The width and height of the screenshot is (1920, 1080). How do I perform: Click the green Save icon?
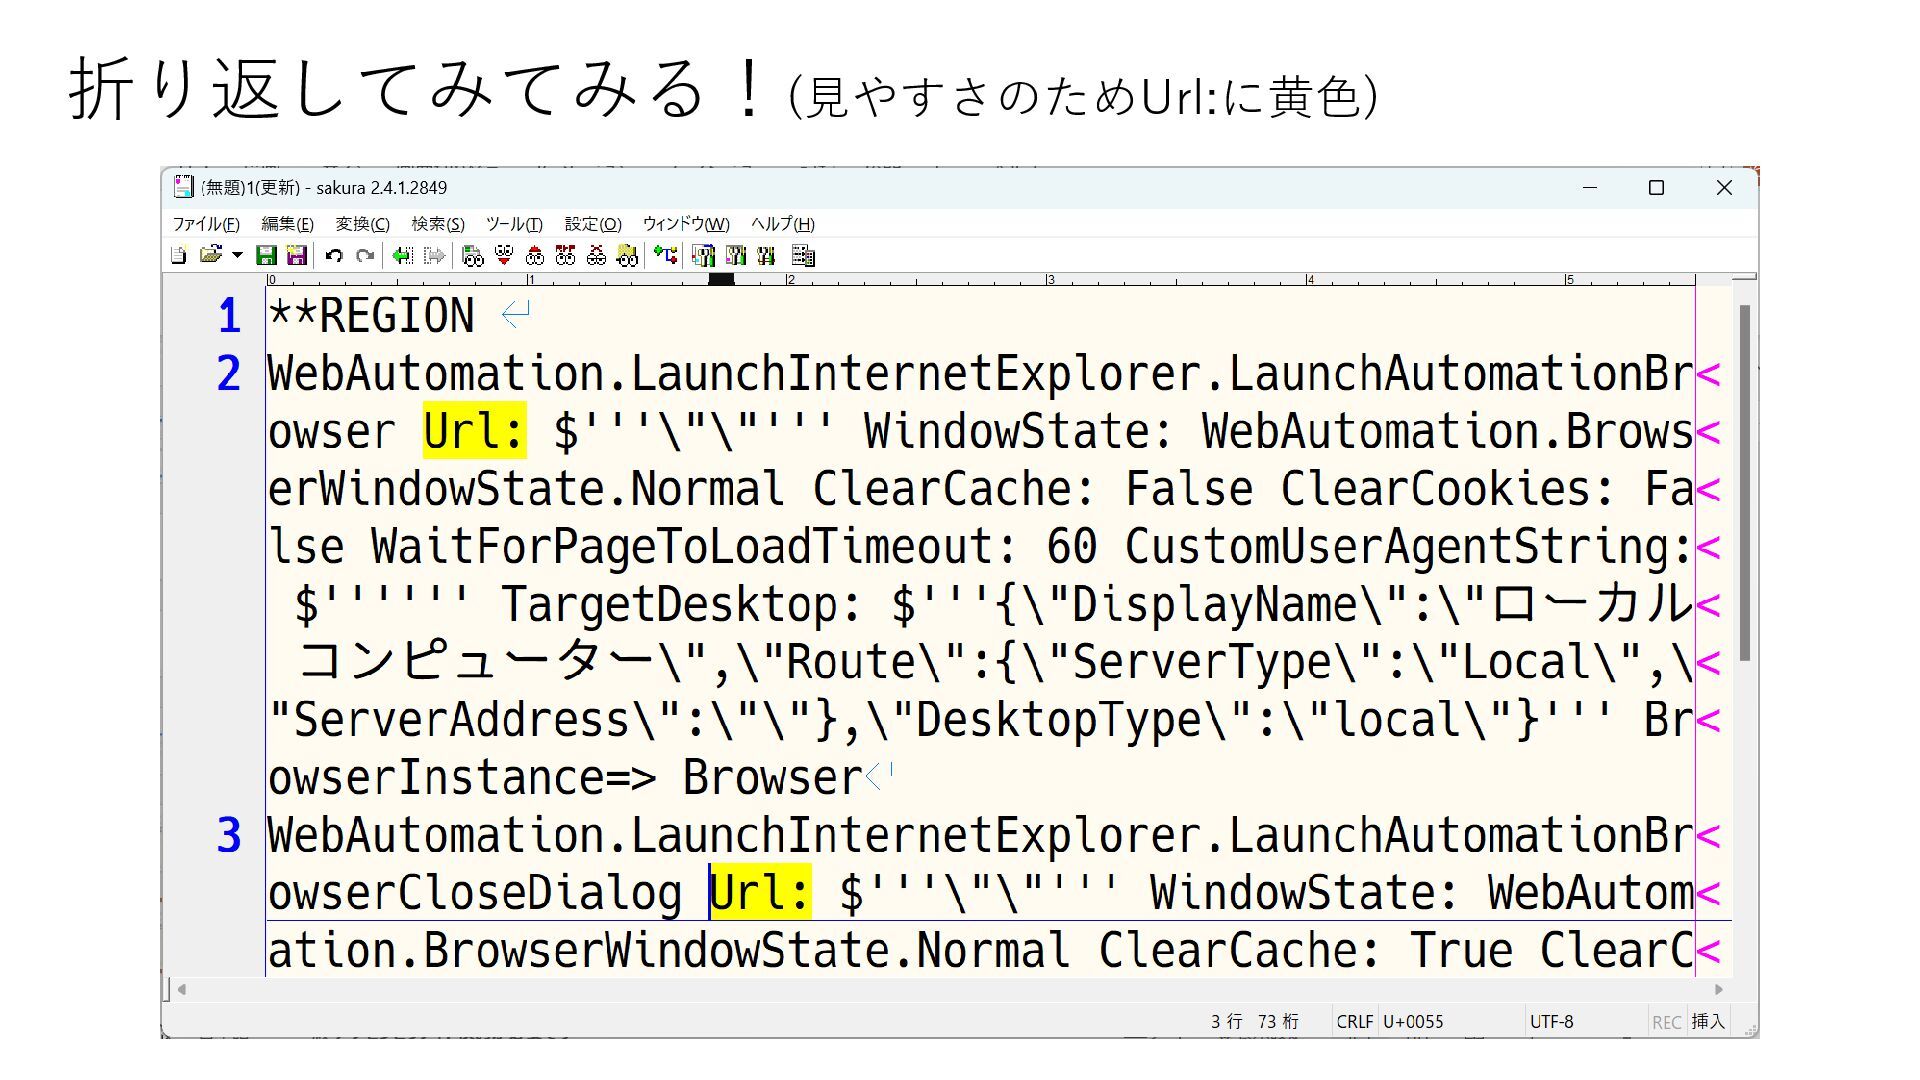click(266, 256)
